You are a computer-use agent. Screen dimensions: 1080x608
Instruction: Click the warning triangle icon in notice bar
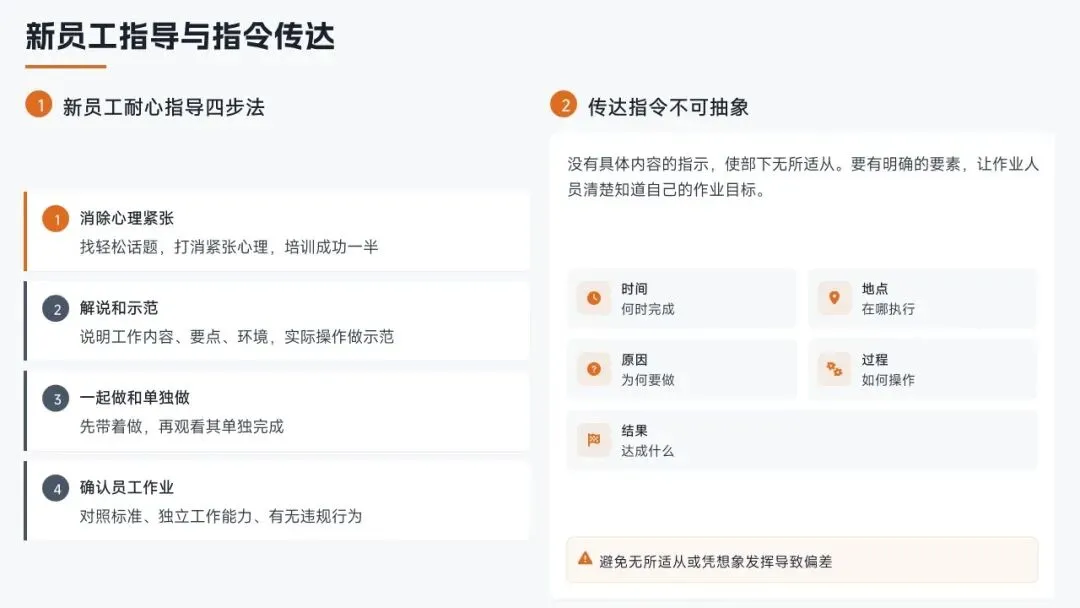tap(585, 558)
